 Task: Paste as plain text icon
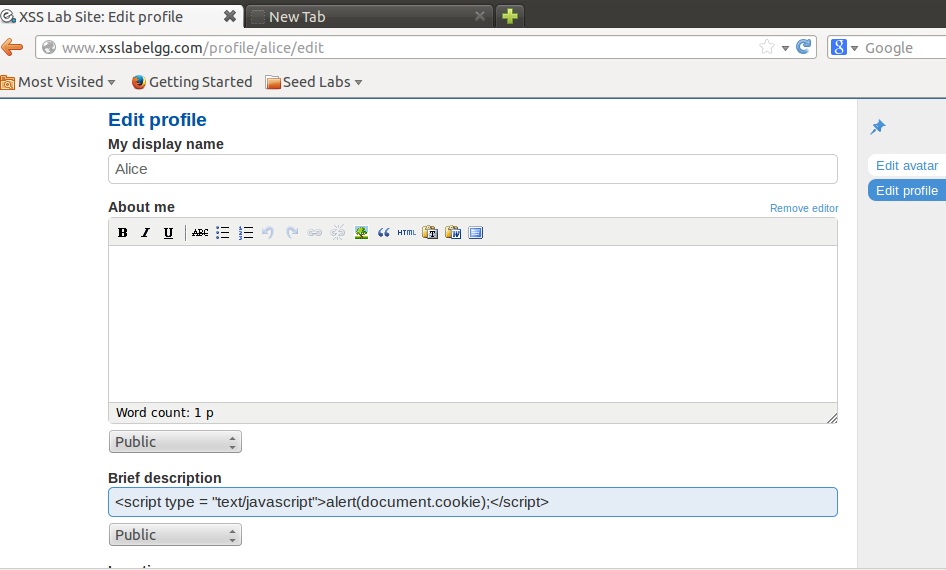tap(430, 233)
